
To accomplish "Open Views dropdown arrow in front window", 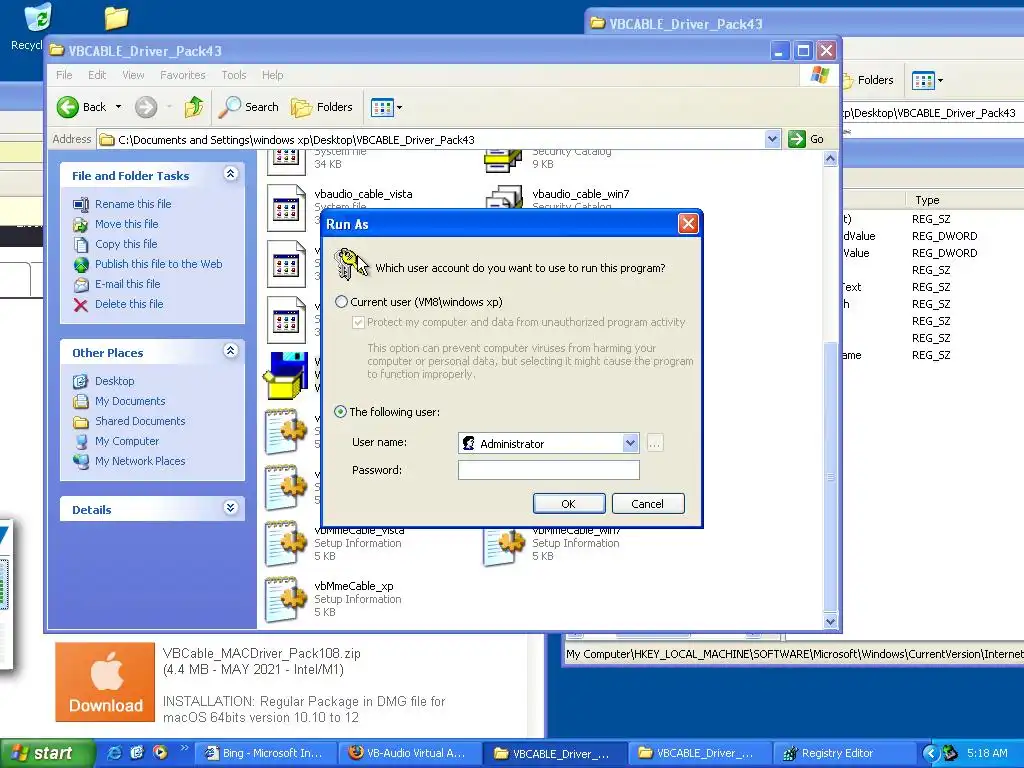I will tap(400, 108).
